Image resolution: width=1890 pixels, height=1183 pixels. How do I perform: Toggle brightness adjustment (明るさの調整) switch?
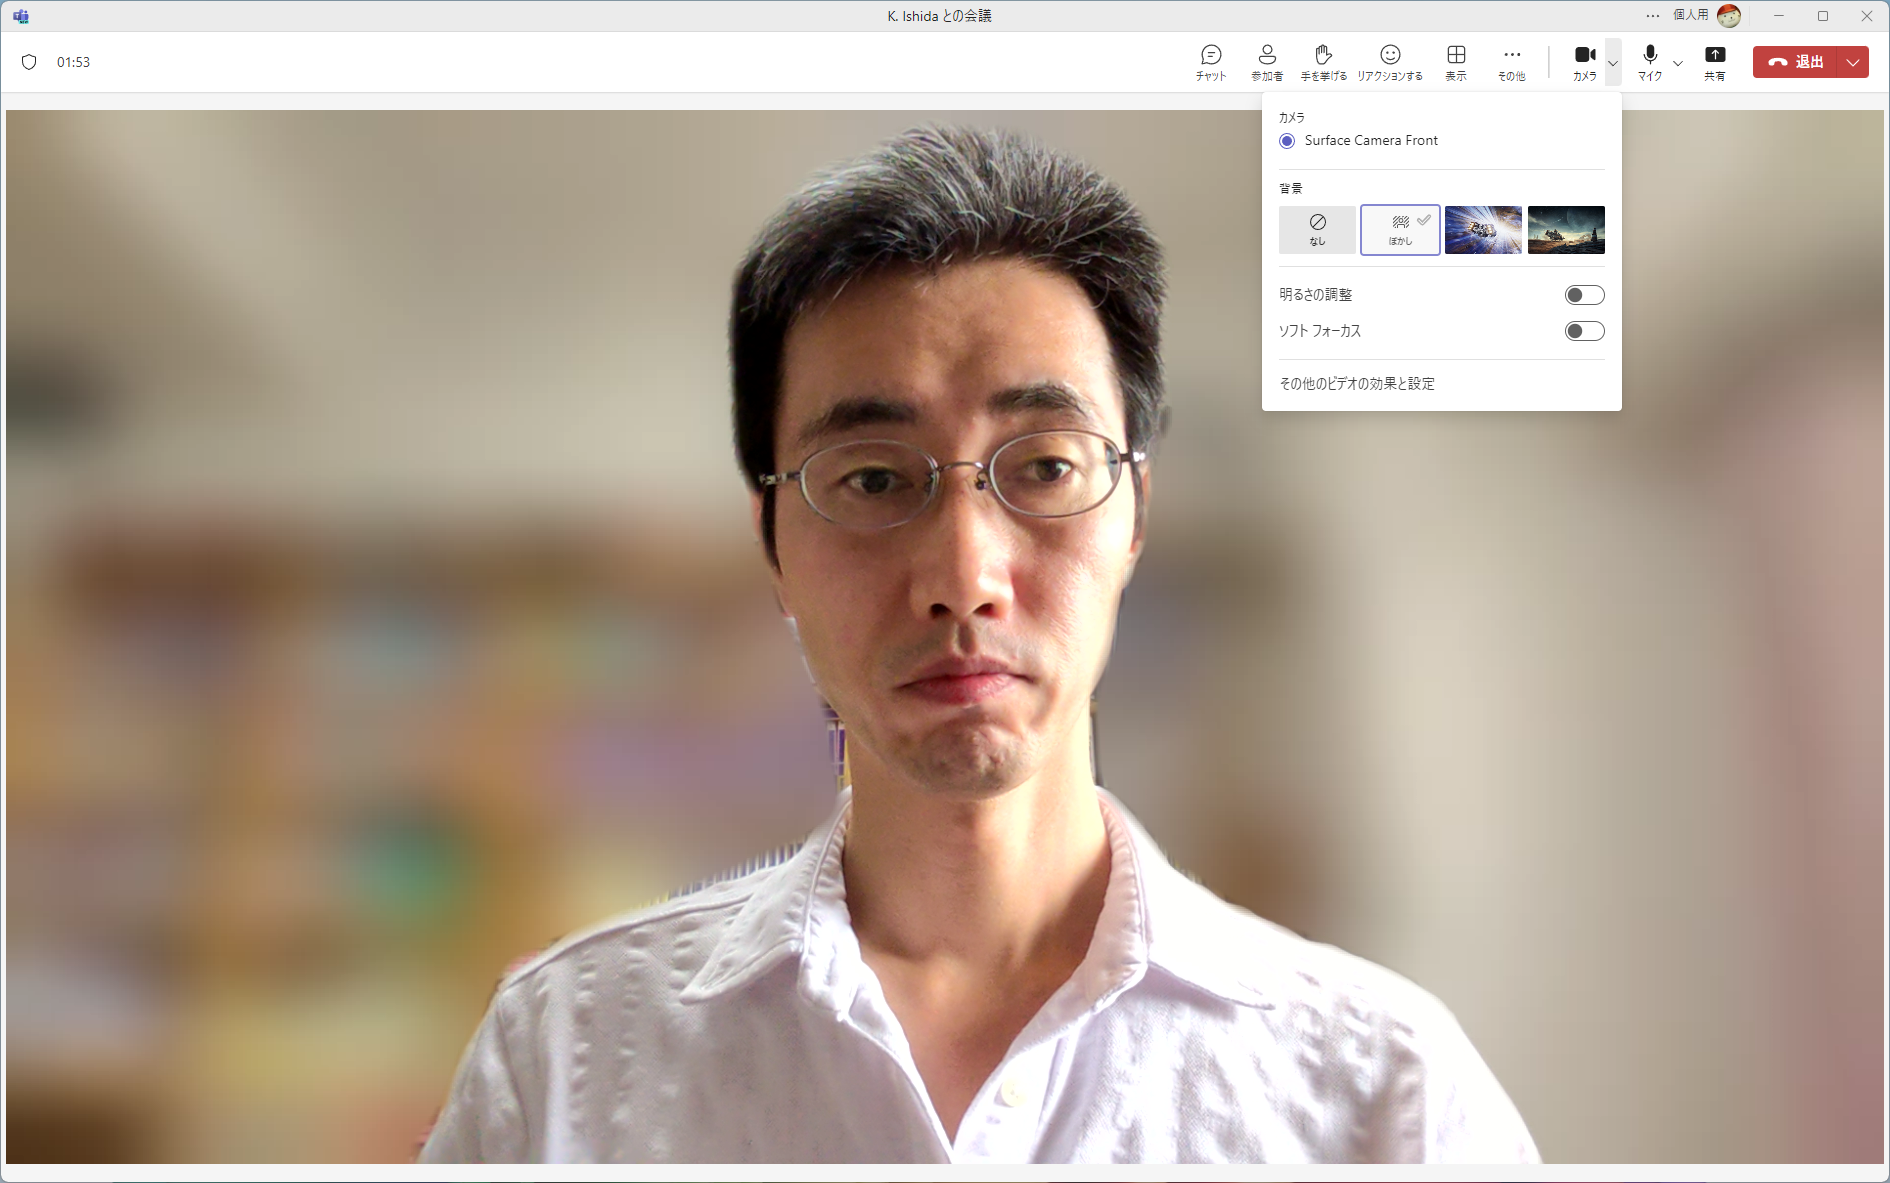pos(1584,295)
